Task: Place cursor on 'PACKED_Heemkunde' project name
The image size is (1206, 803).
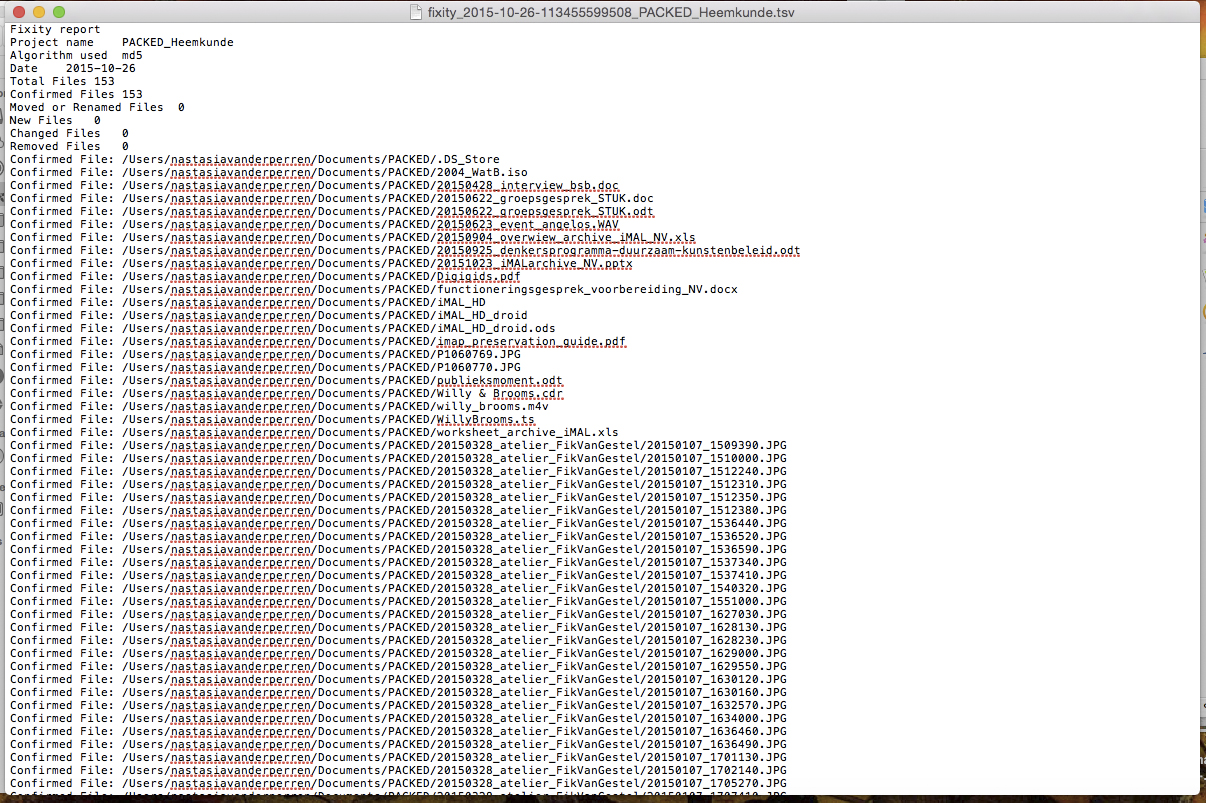Action: click(x=177, y=43)
